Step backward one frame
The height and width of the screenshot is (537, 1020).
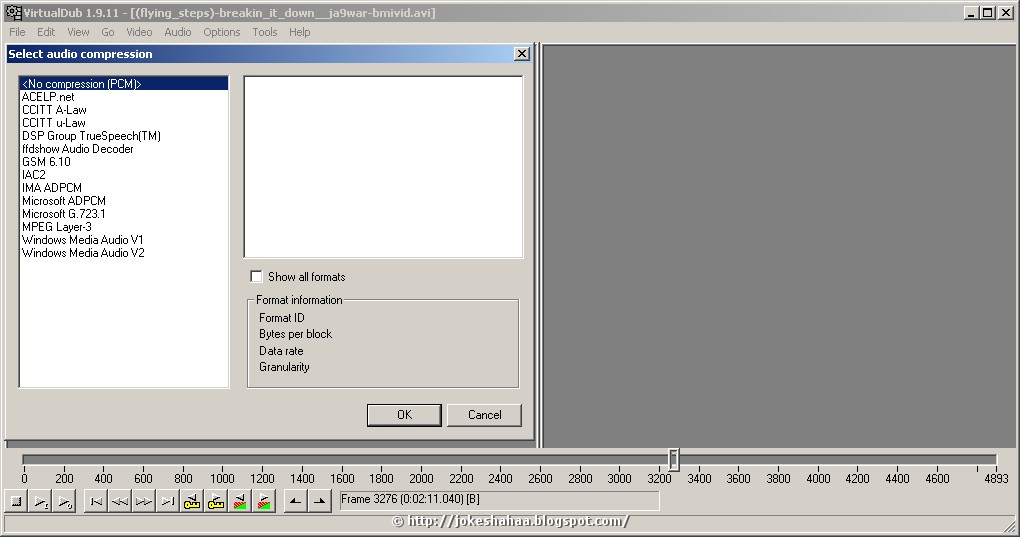[x=120, y=501]
